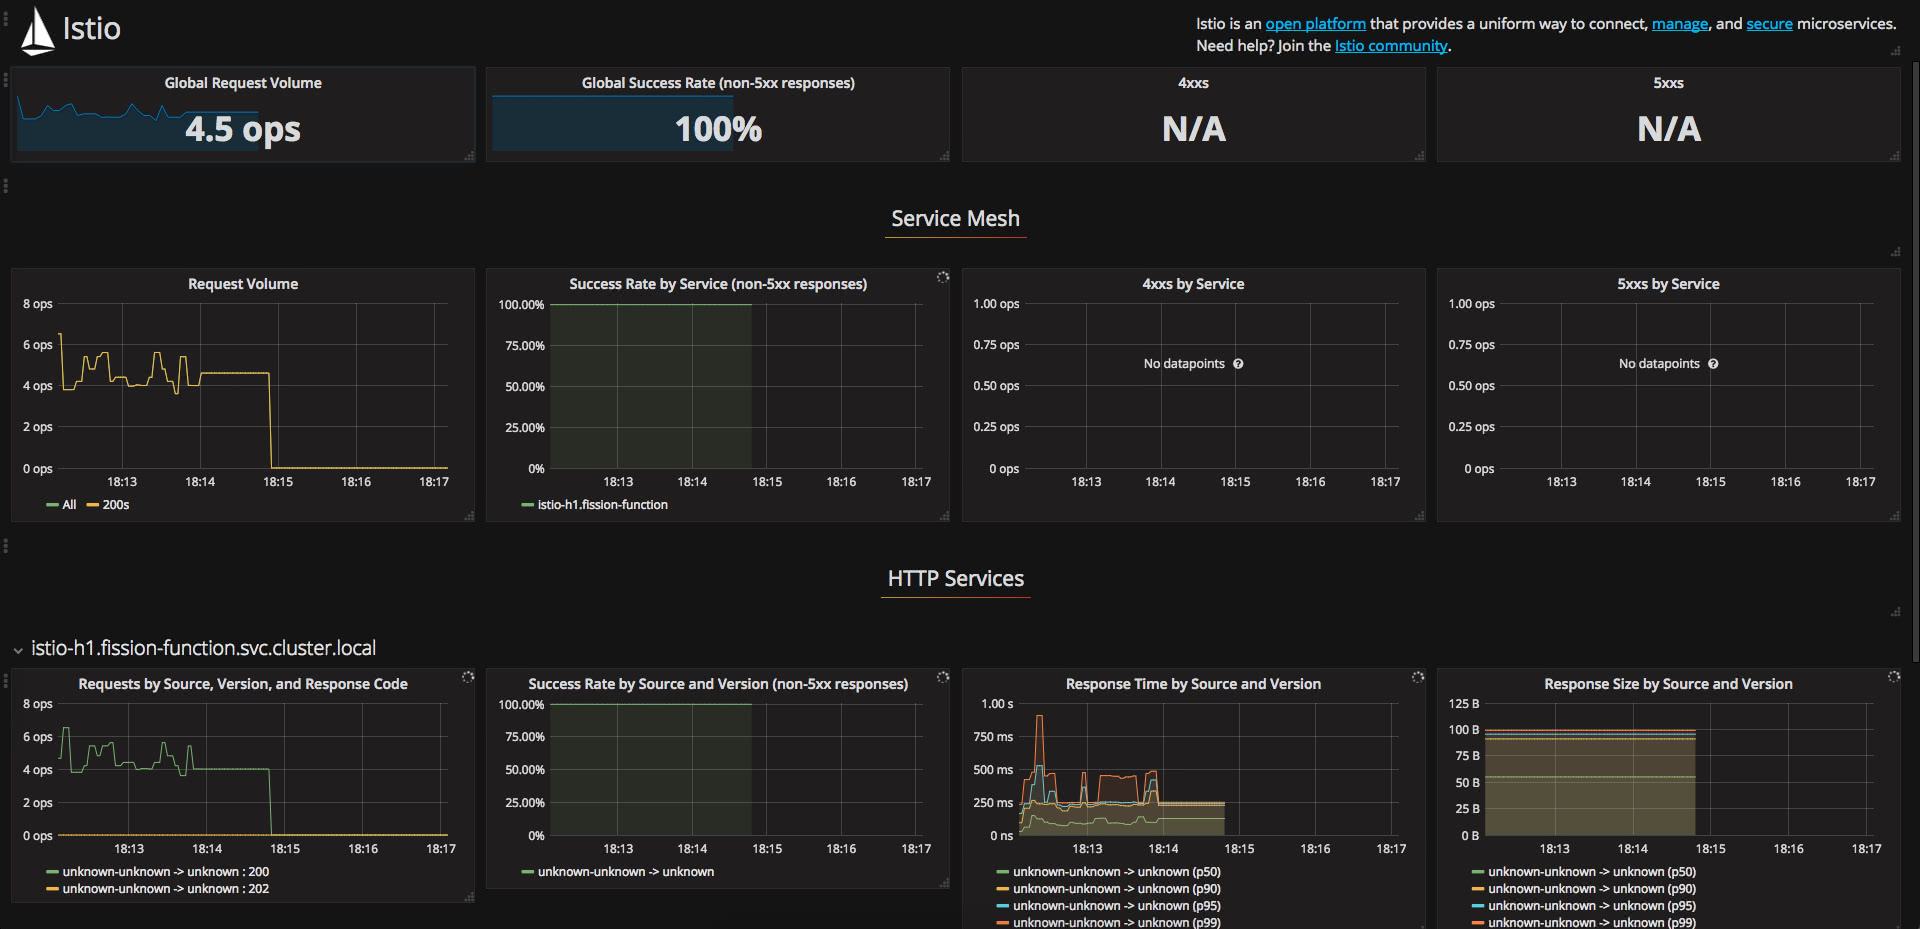This screenshot has width=1920, height=929.
Task: Click spinner icon on Response Size by Source panel
Action: 1893,677
